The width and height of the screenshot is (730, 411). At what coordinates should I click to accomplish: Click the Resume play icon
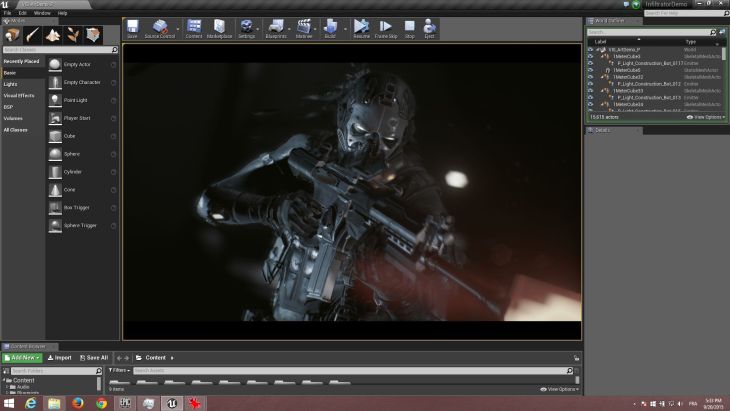[x=361, y=29]
